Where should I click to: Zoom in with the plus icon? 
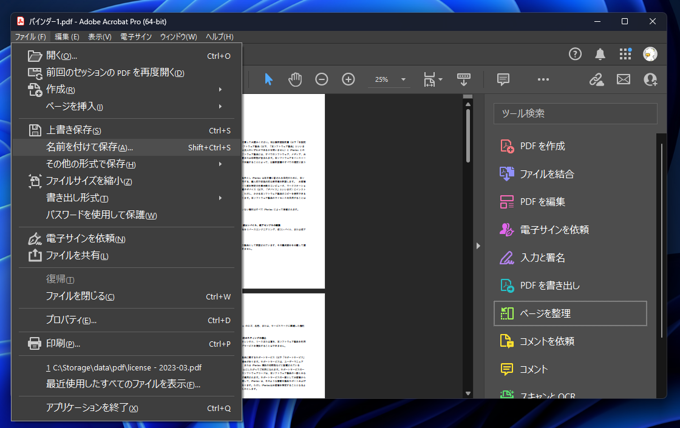coord(348,79)
